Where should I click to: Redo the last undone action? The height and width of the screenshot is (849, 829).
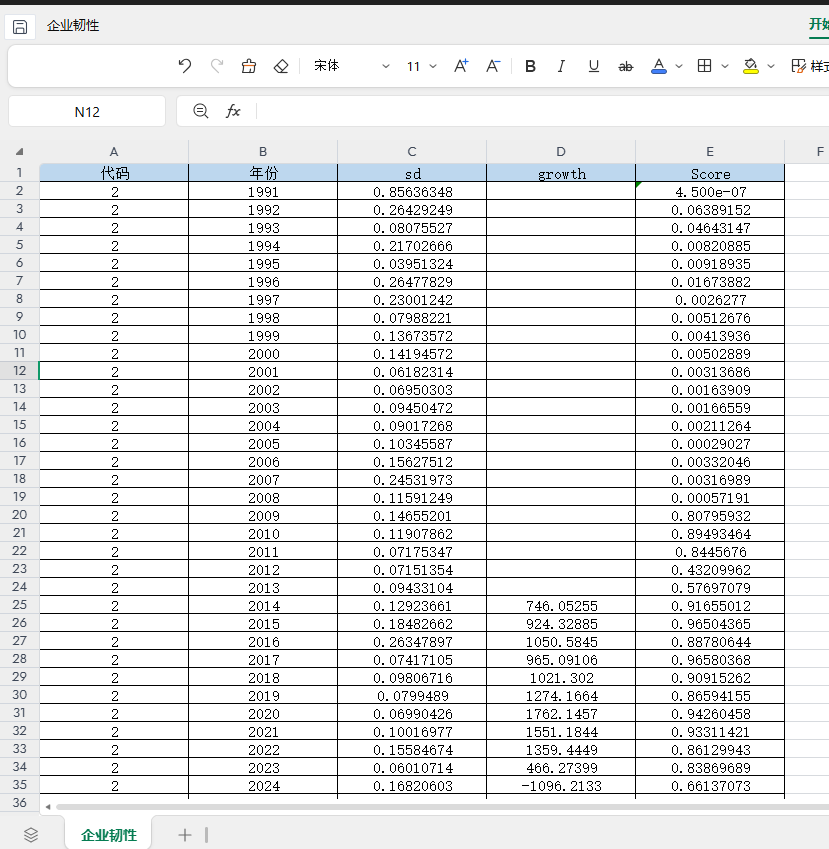(x=217, y=66)
